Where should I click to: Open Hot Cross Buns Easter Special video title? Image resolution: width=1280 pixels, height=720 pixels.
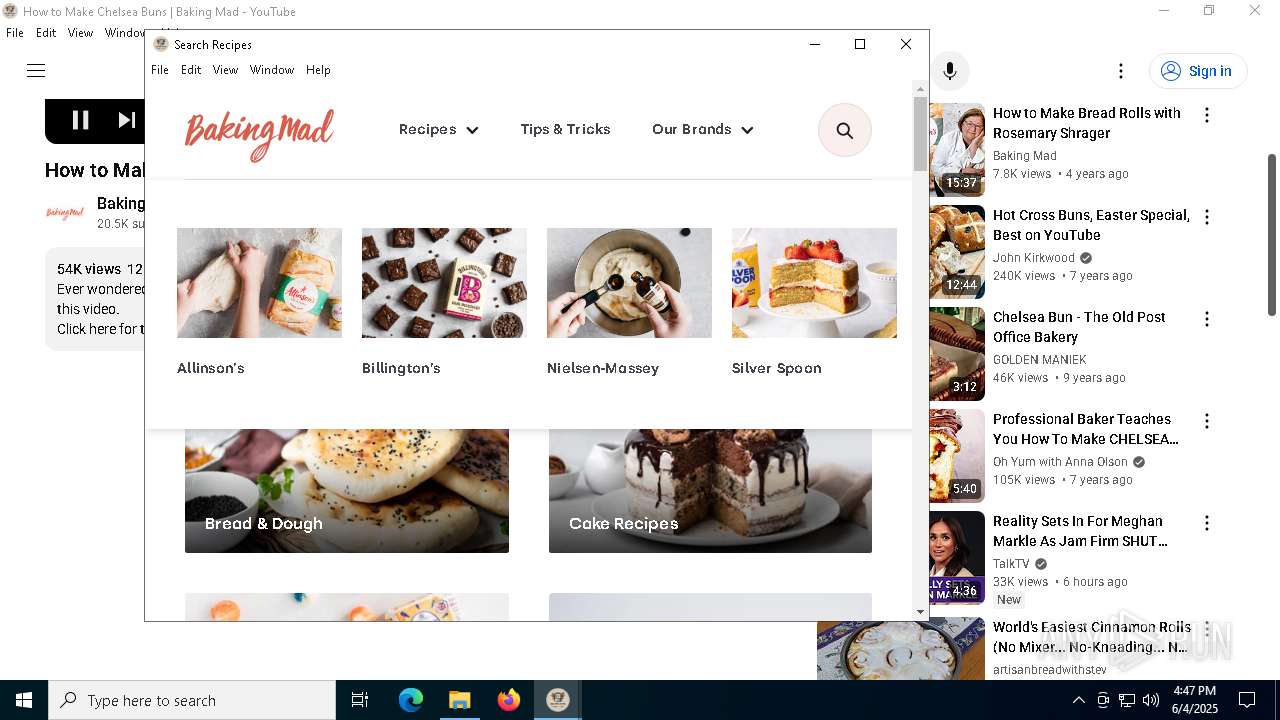pos(1091,225)
